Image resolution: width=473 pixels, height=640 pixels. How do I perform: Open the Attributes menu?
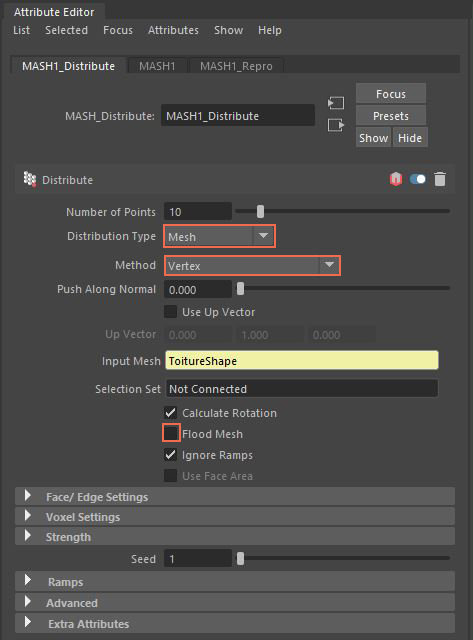(x=173, y=30)
